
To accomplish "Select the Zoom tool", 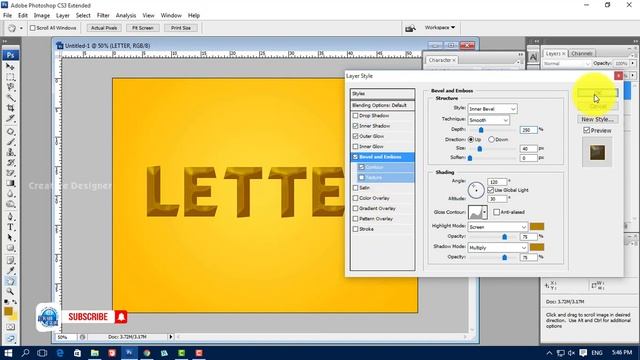I will 11,291.
